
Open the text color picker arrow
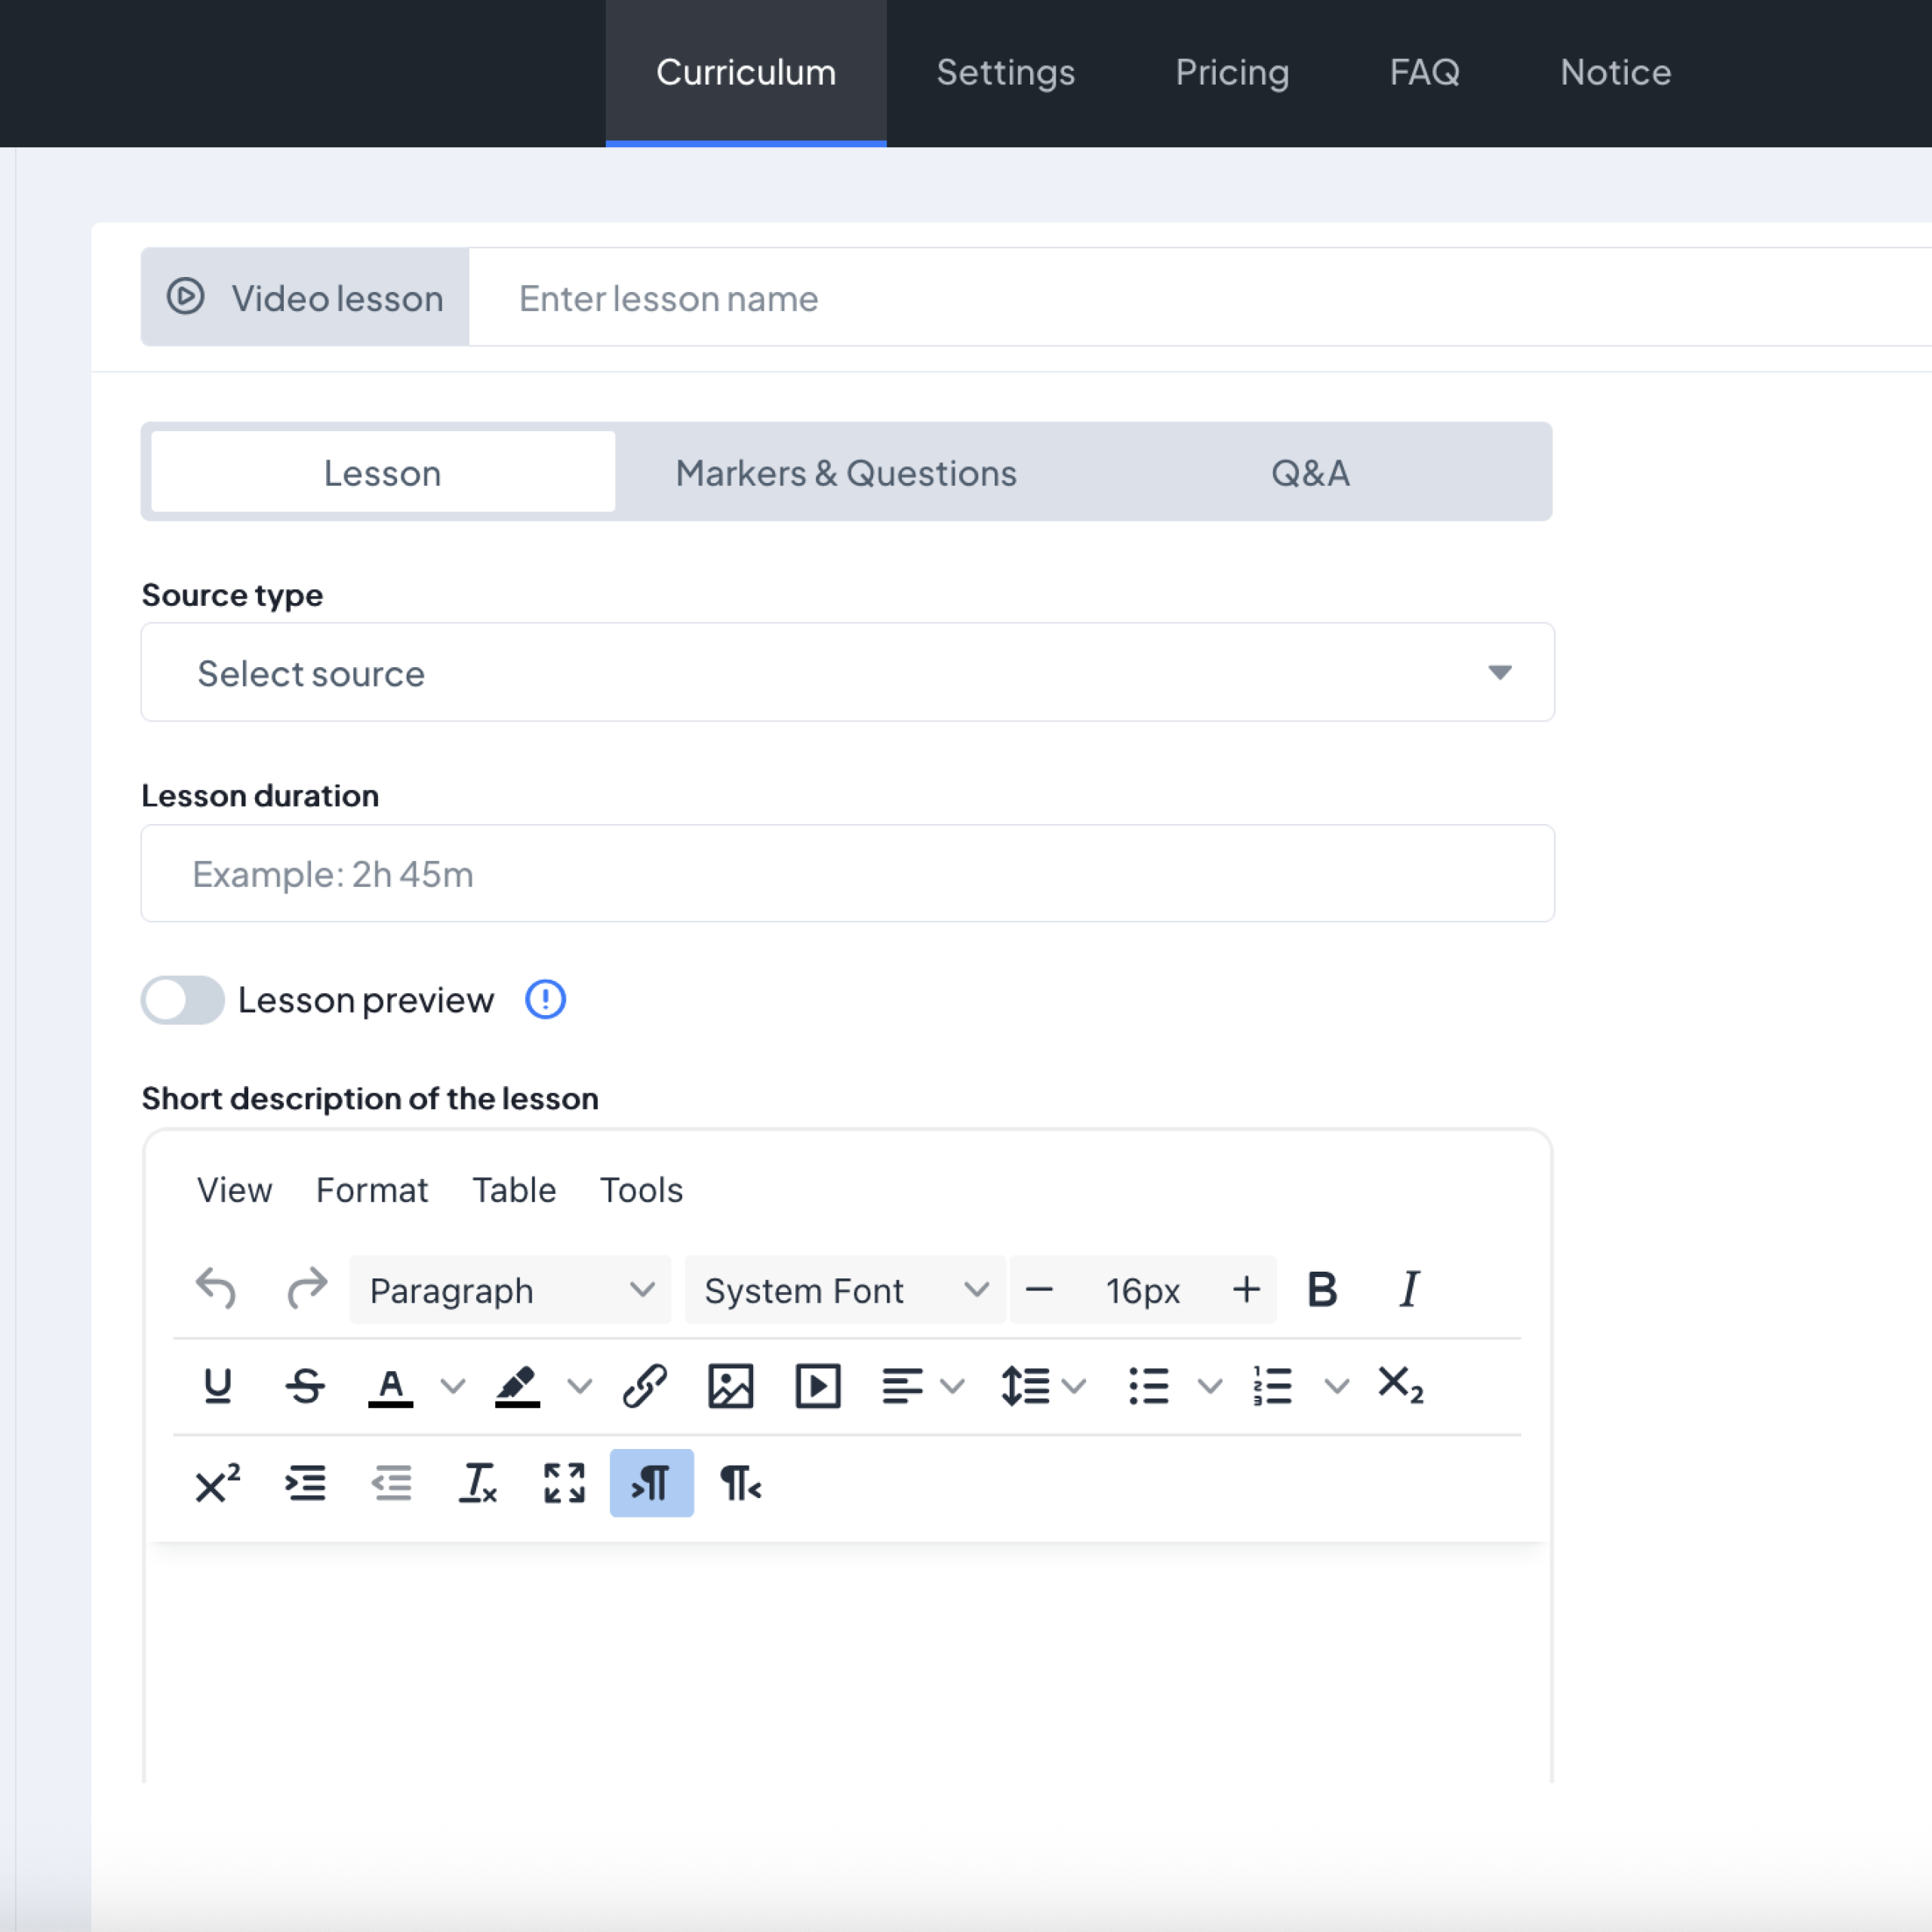(x=453, y=1386)
